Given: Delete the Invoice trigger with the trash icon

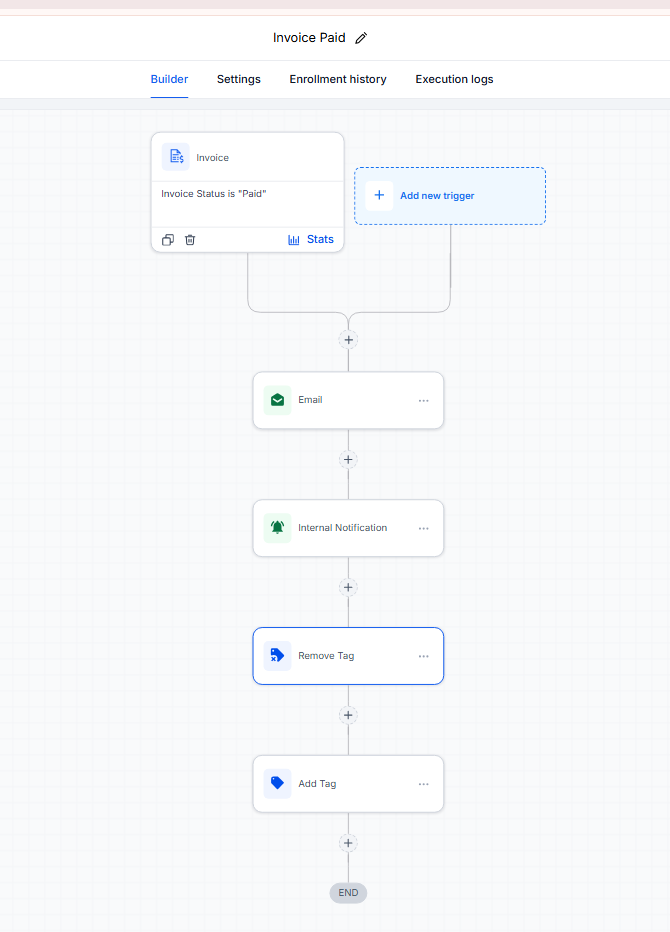Looking at the screenshot, I should [190, 240].
